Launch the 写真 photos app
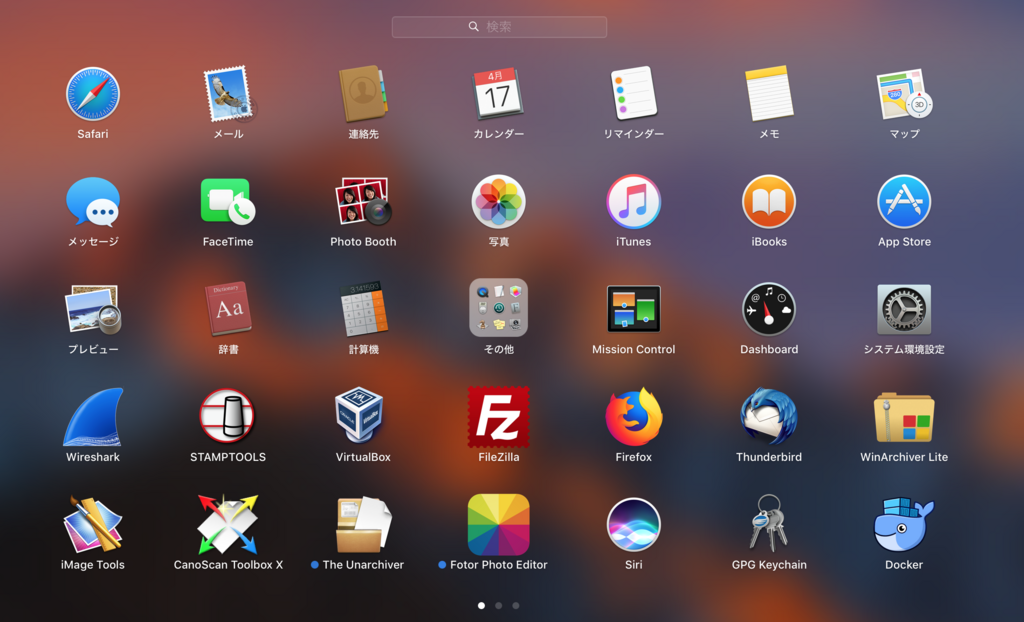This screenshot has width=1024, height=622. [498, 202]
